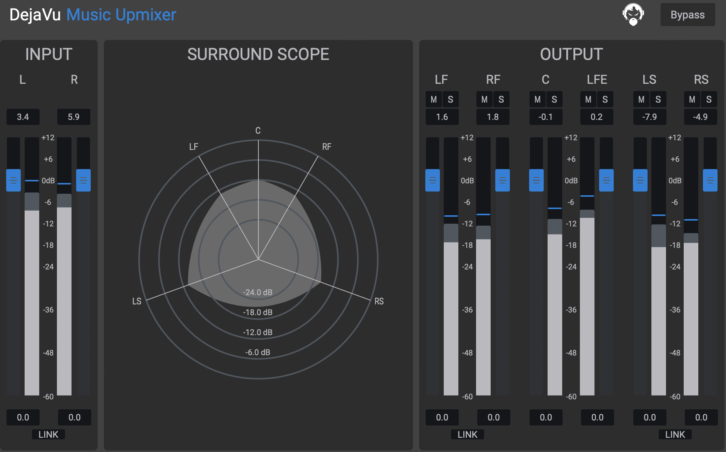Click the RS gain field at bottom

(701, 417)
